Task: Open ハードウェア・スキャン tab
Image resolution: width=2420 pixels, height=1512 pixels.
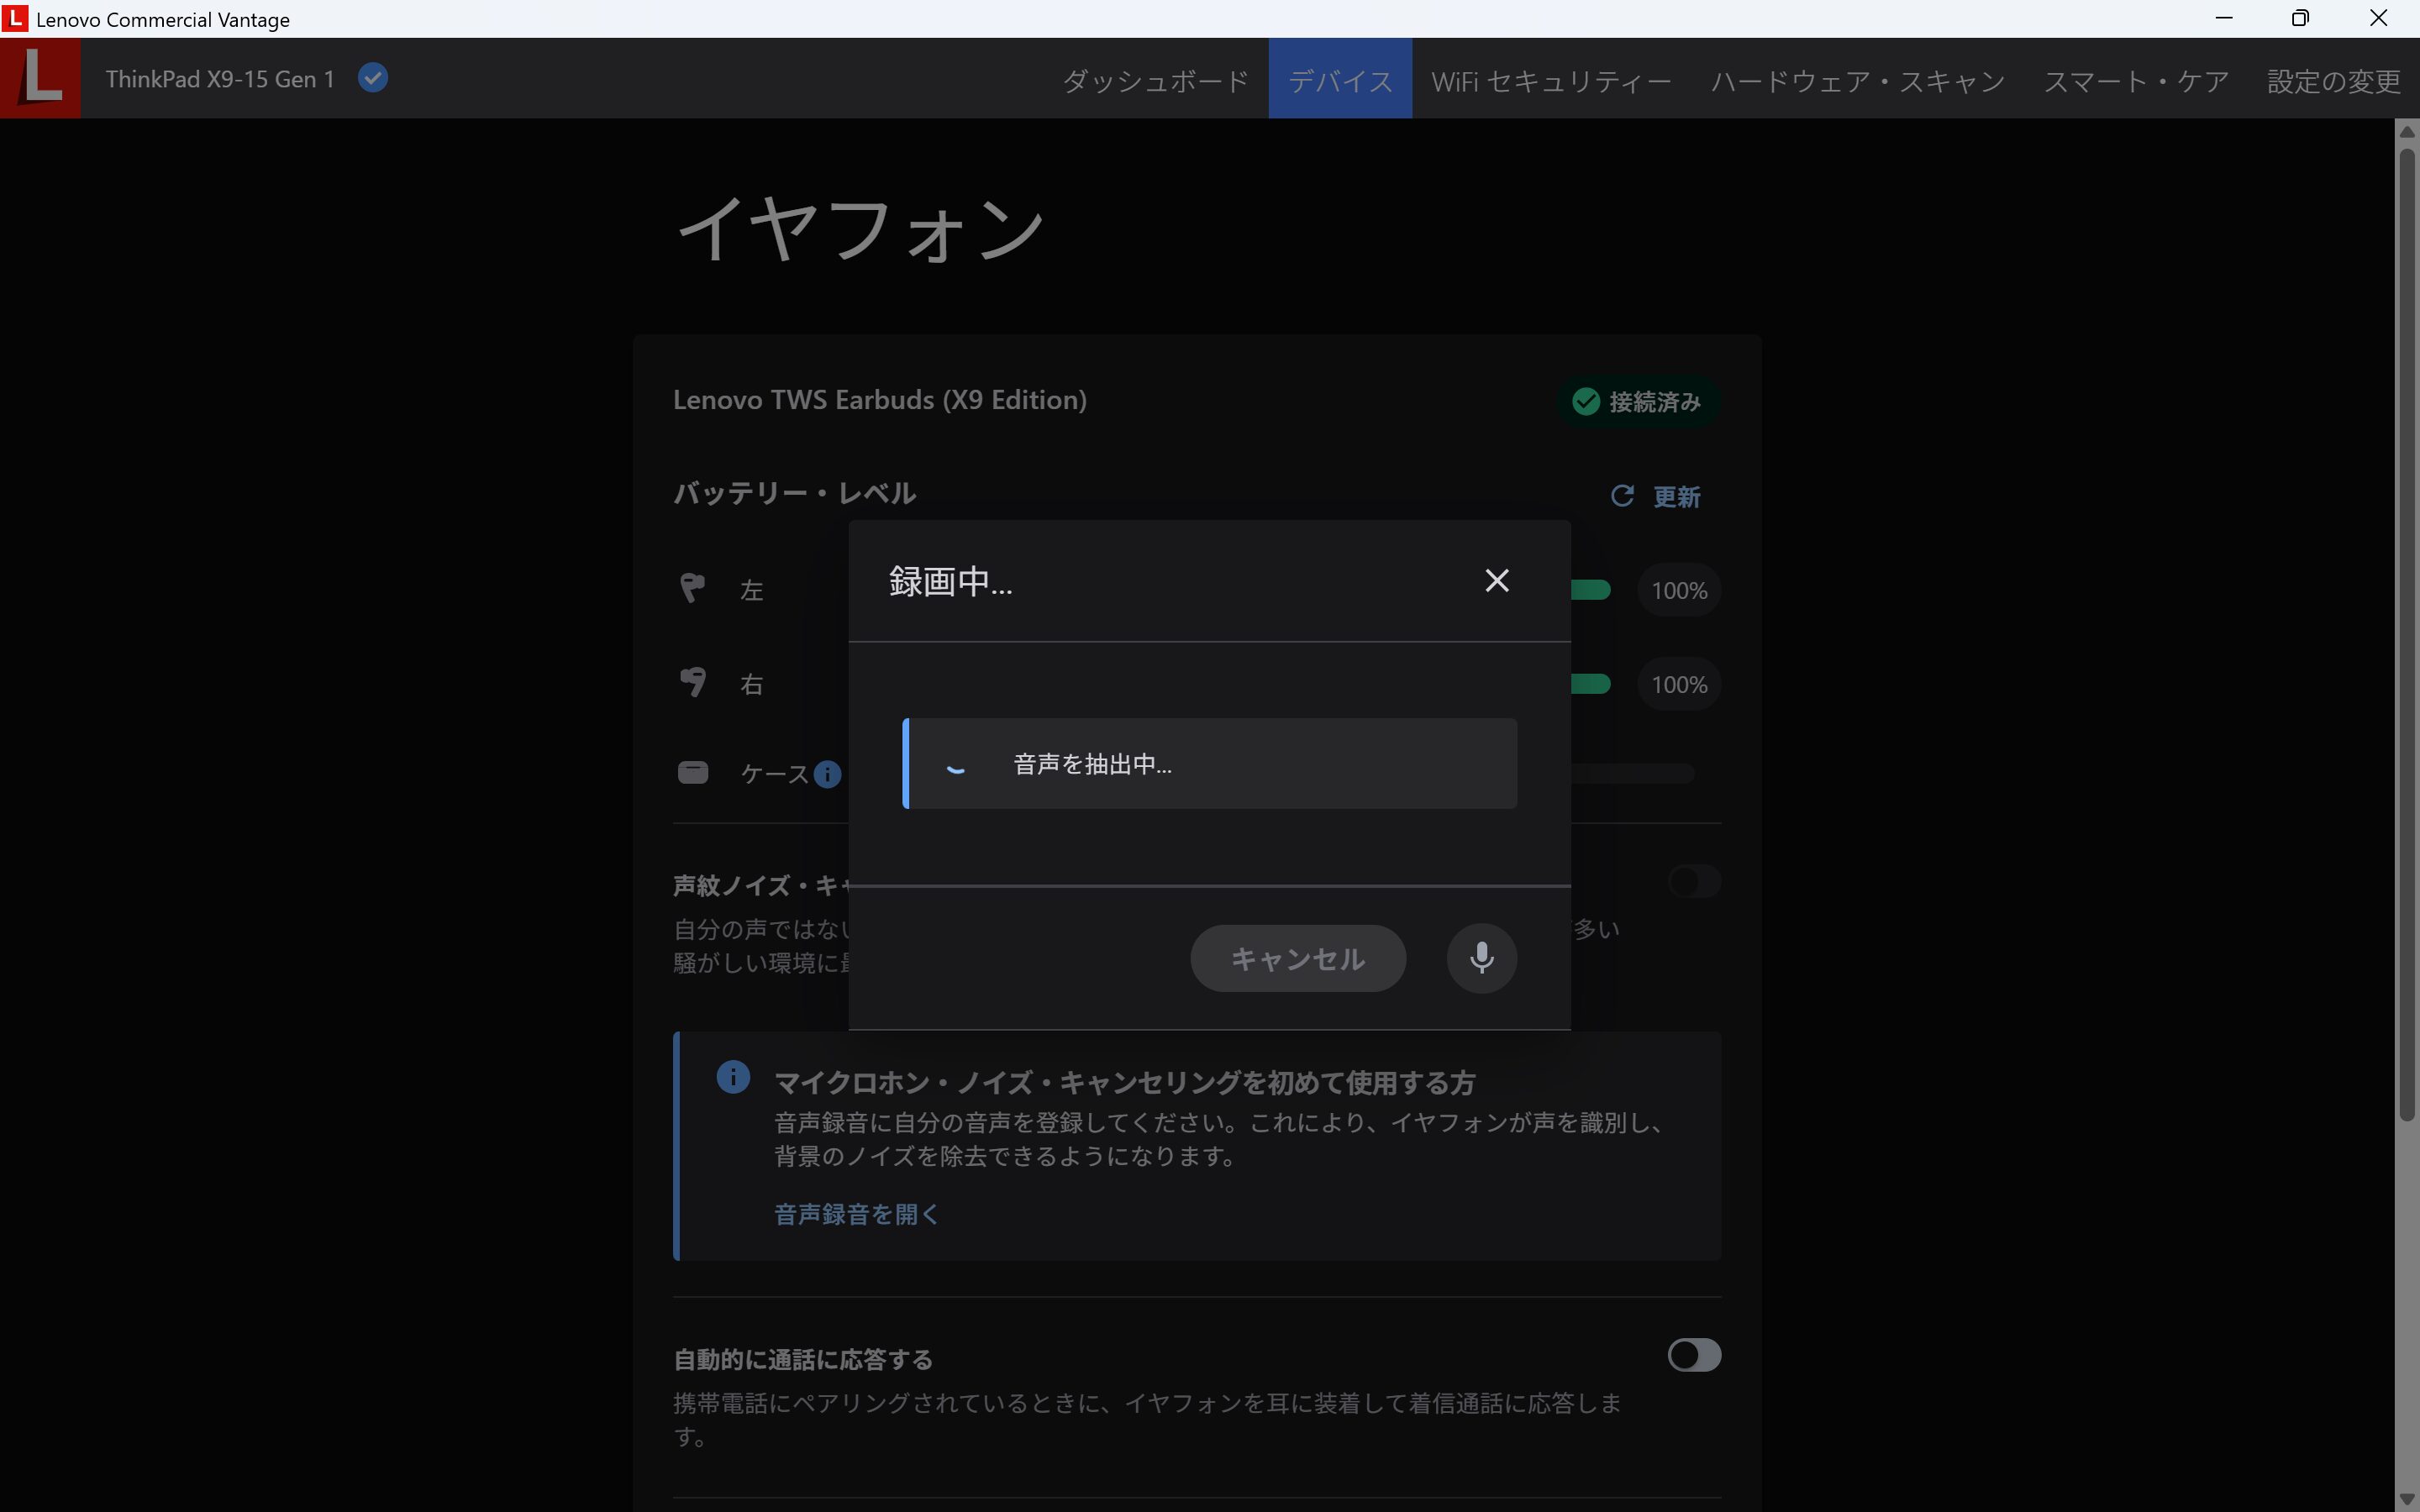Action: tap(1857, 80)
